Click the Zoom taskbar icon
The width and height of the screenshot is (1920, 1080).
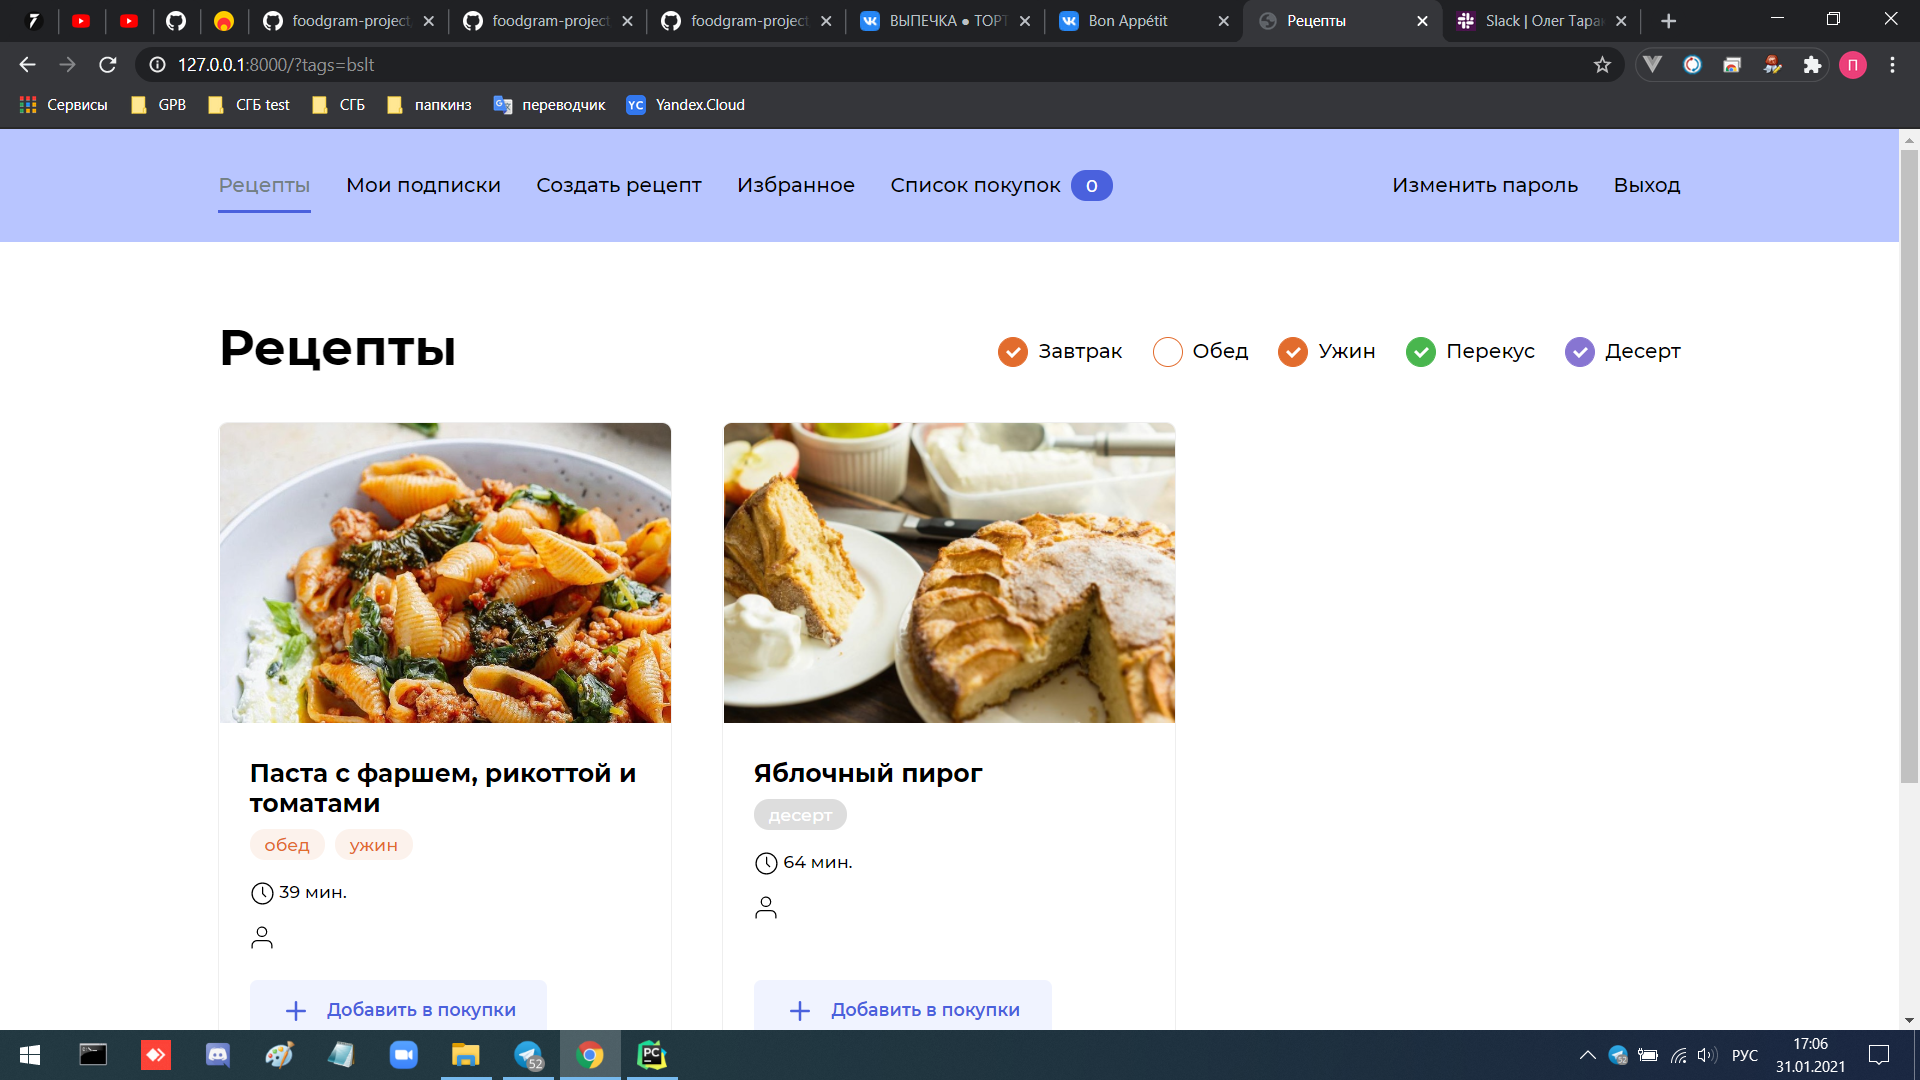pos(404,1055)
